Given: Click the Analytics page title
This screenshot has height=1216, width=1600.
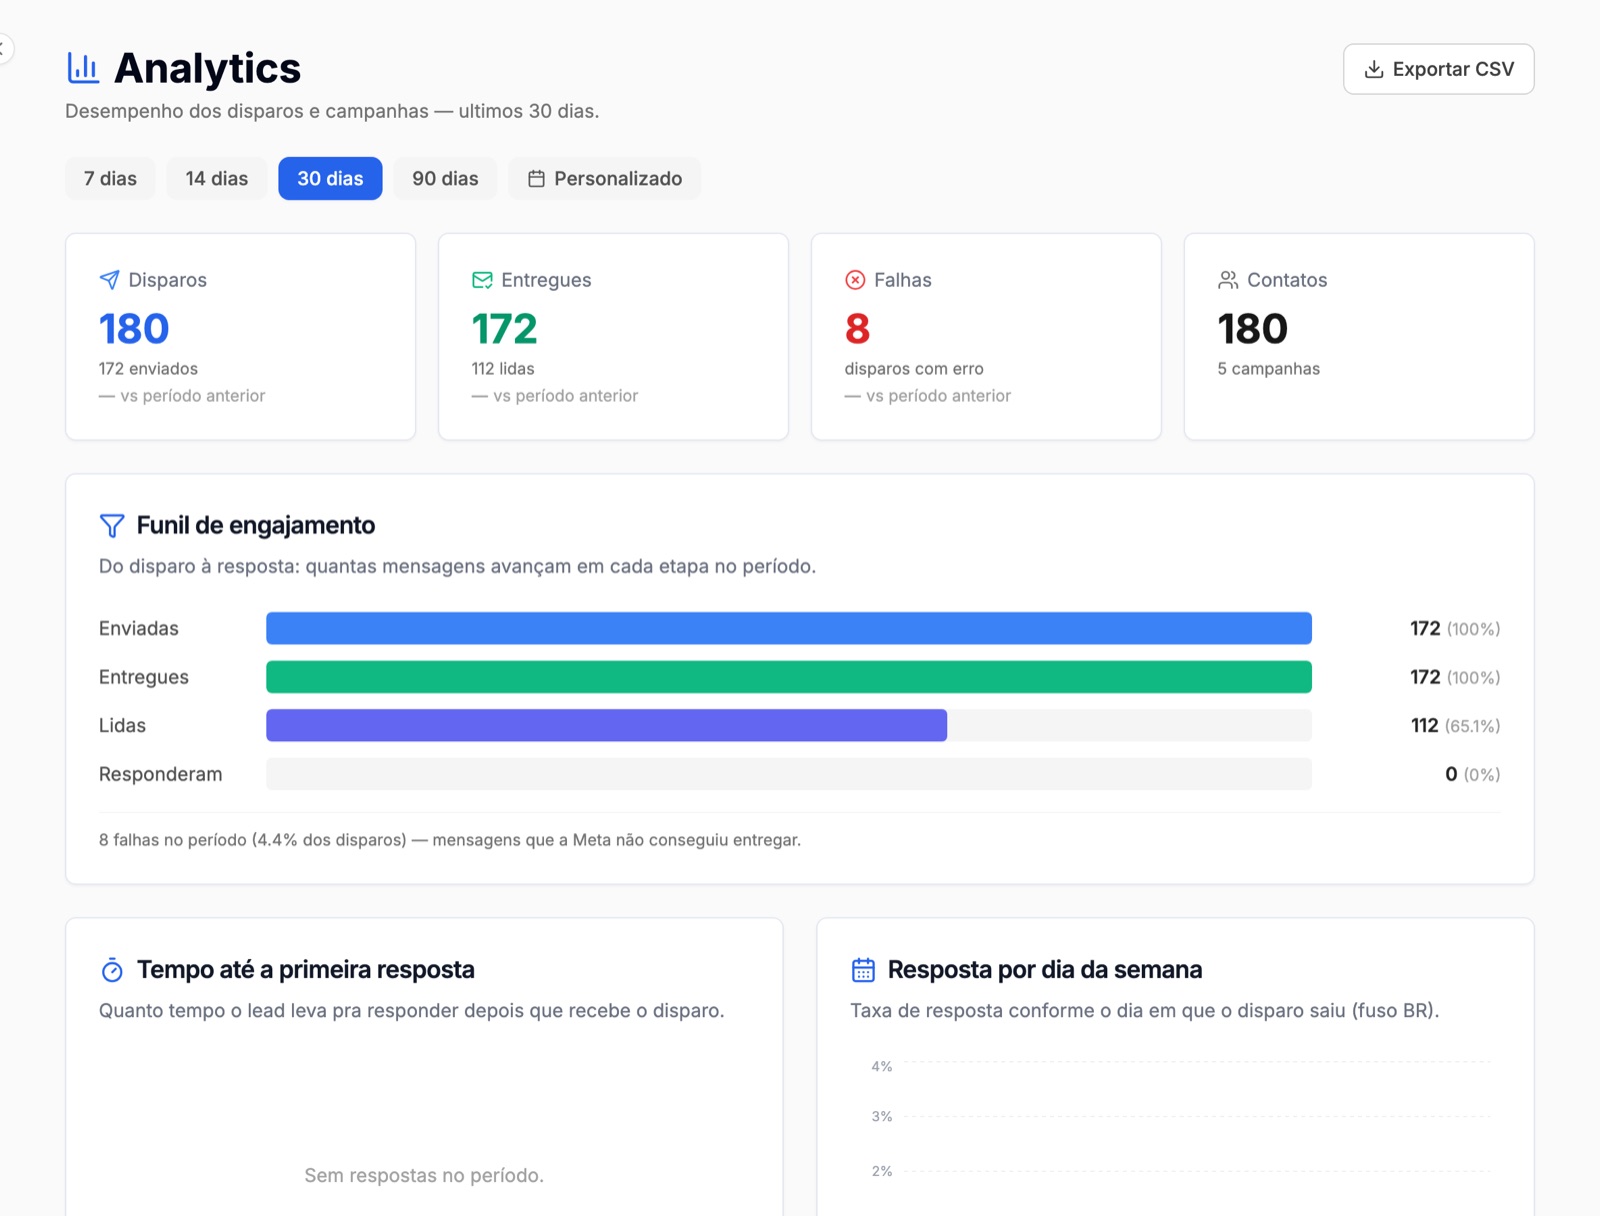Looking at the screenshot, I should click(x=207, y=68).
